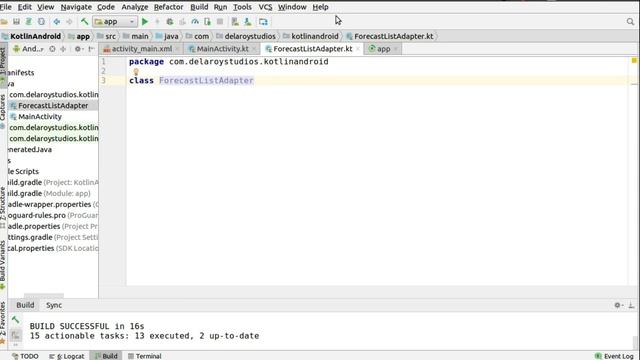Viewport: 640px width, 360px height.
Task: Switch to the app editor tab
Action: 383,49
